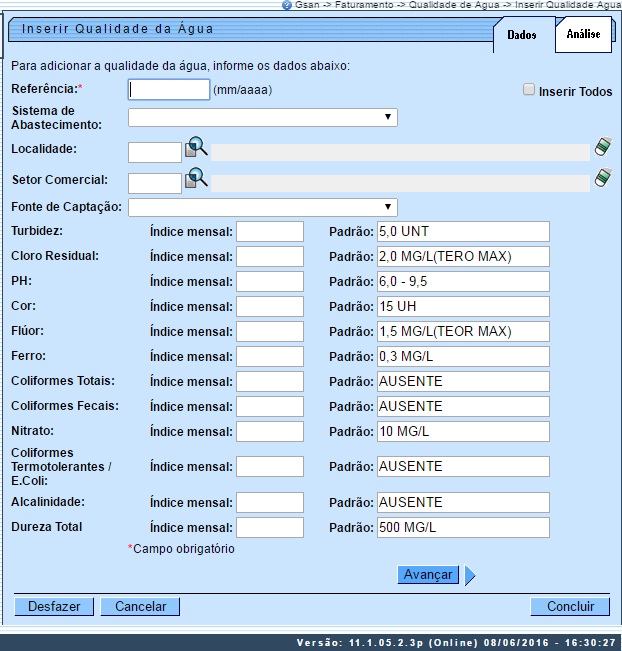This screenshot has height=651, width=622.
Task: Switch to the Análise tab
Action: coord(583,34)
